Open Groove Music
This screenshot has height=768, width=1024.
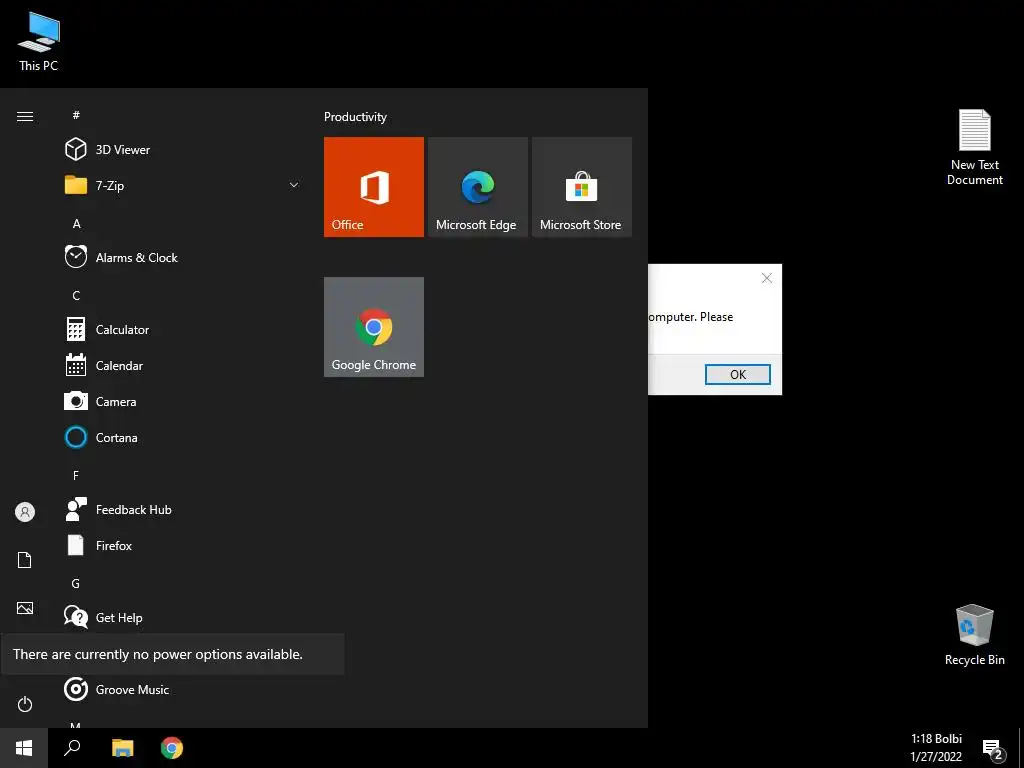183,690
